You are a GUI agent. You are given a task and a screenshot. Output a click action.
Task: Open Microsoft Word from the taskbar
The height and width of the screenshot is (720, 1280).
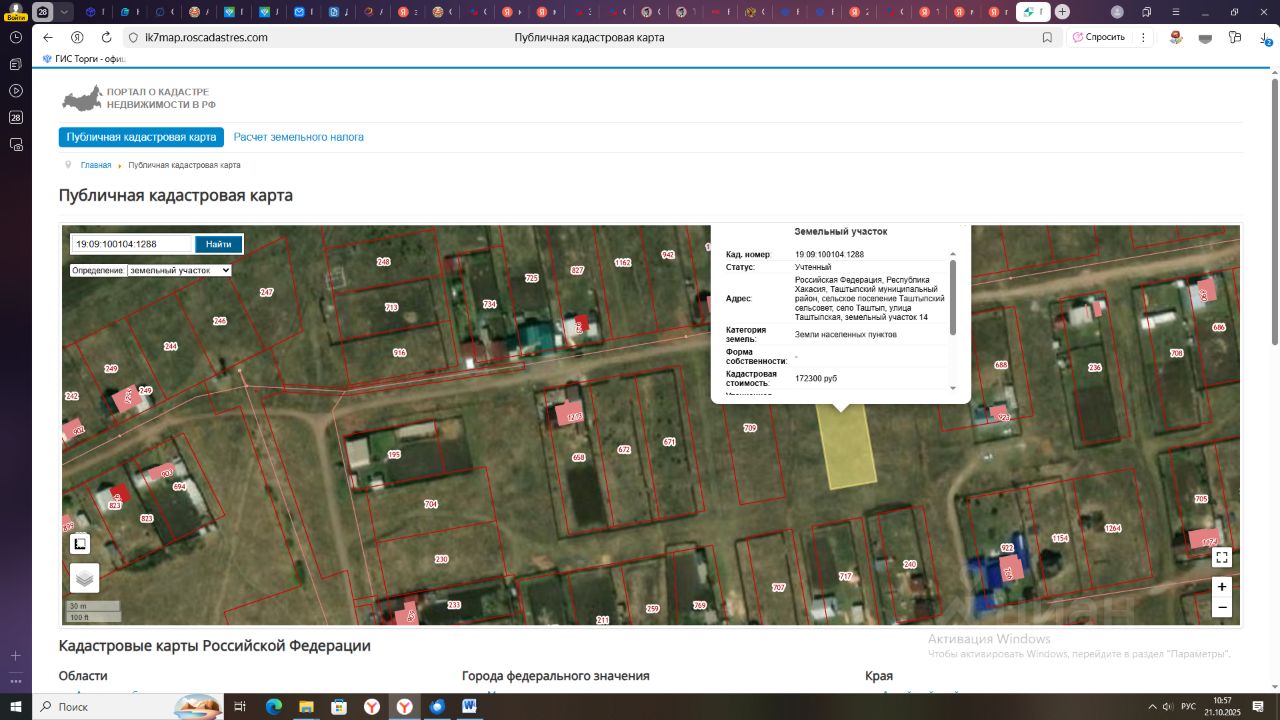(x=469, y=706)
